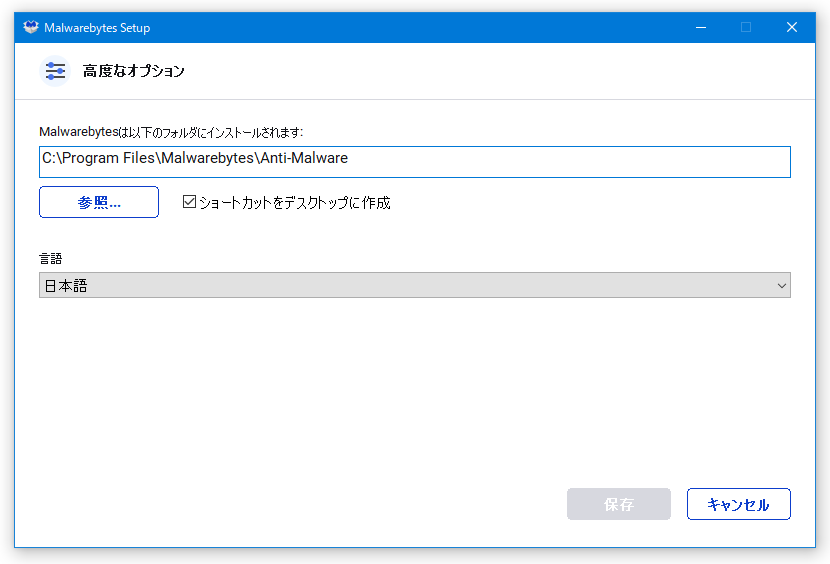Click the Malwarebytes logo in title bar

(31, 27)
